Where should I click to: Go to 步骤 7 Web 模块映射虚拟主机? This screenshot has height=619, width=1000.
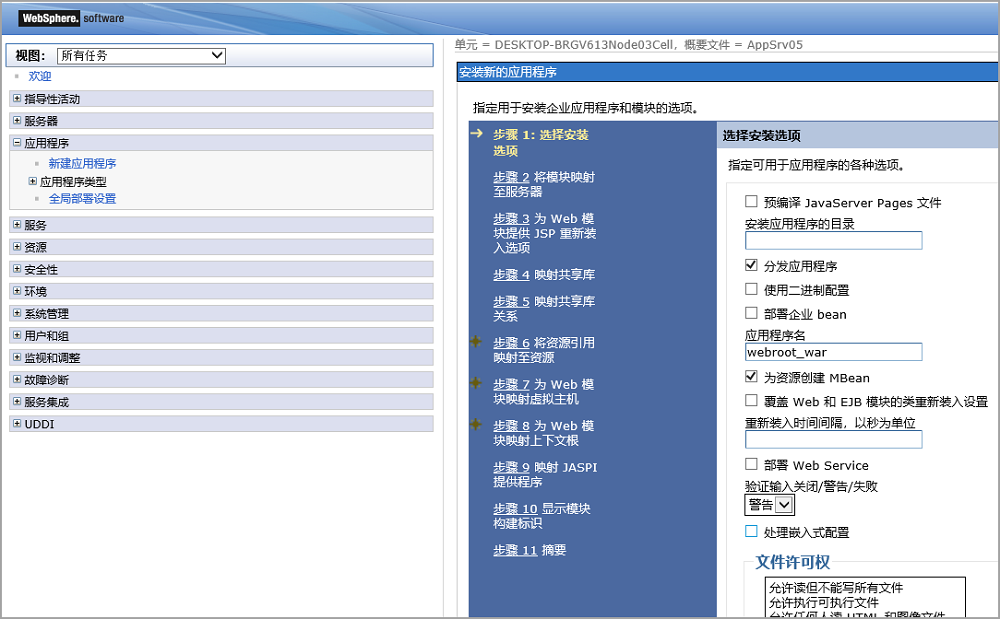click(511, 384)
